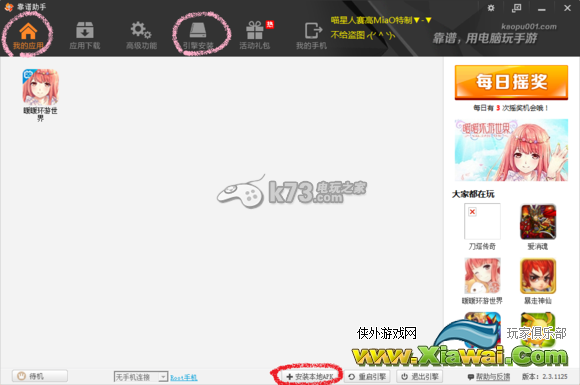This screenshot has width=580, height=385.
Task: Open the 高级功能 gear tab
Action: [141, 36]
